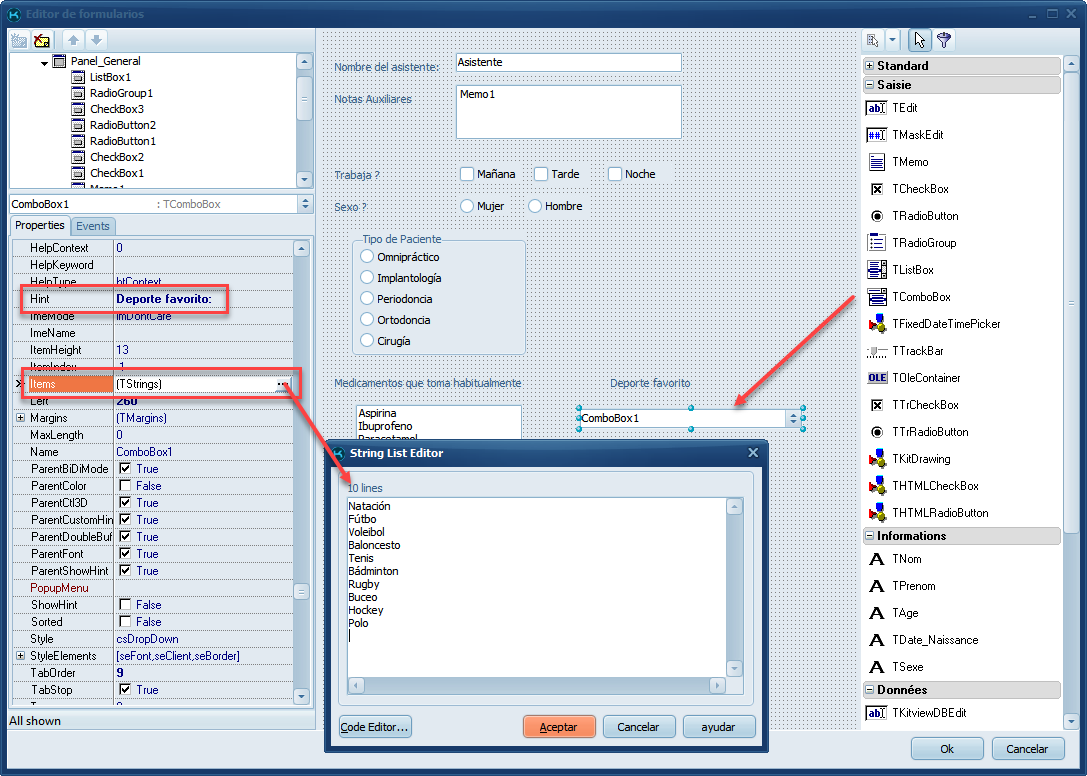This screenshot has width=1087, height=776.
Task: Click the Nombre del asistente input field
Action: point(567,63)
